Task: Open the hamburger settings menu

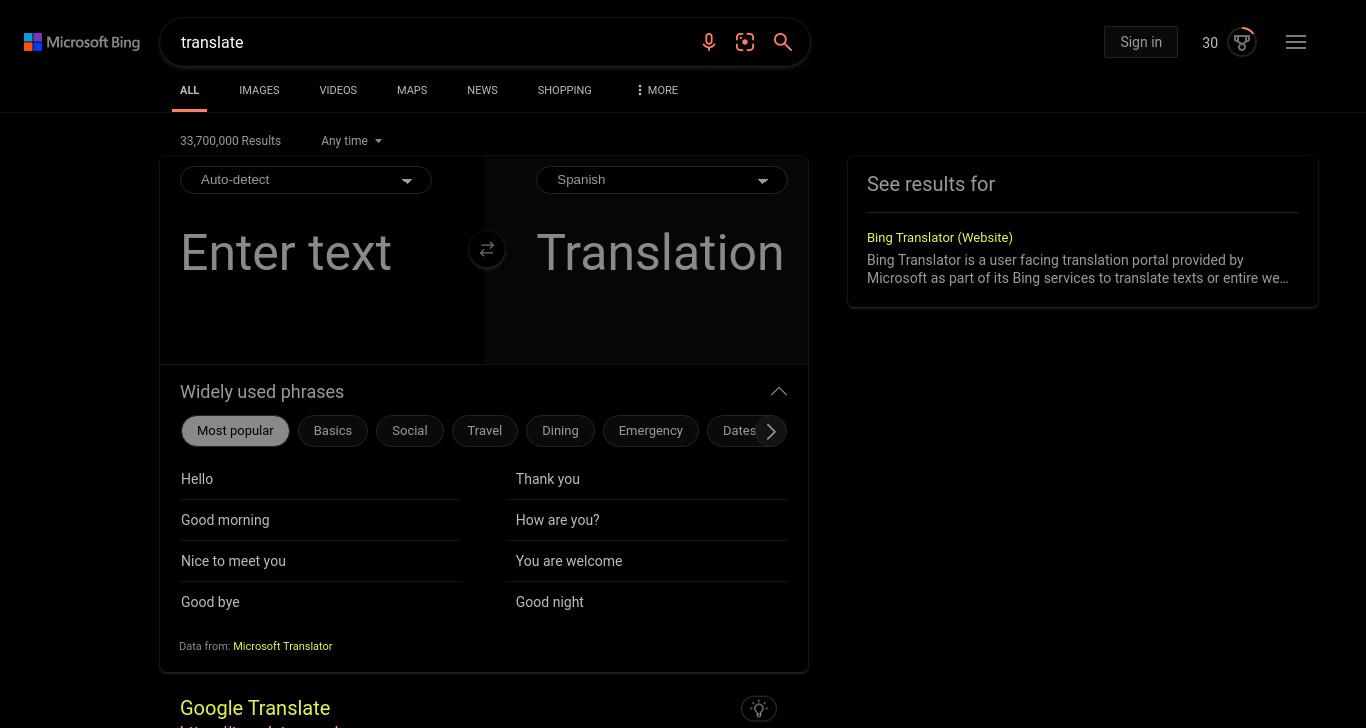Action: [1296, 42]
